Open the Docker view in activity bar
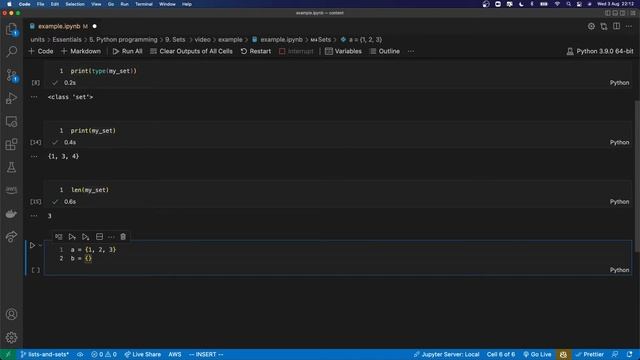 (11, 213)
